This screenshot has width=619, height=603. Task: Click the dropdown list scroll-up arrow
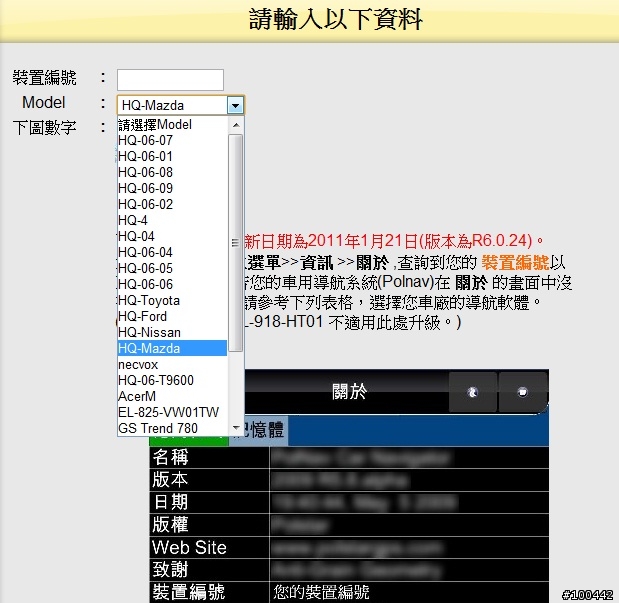coord(236,125)
